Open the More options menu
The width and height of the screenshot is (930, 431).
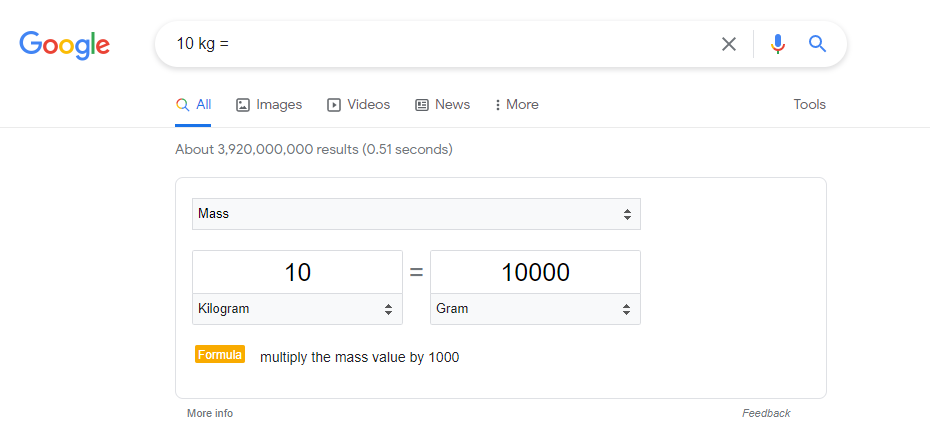pyautogui.click(x=516, y=104)
